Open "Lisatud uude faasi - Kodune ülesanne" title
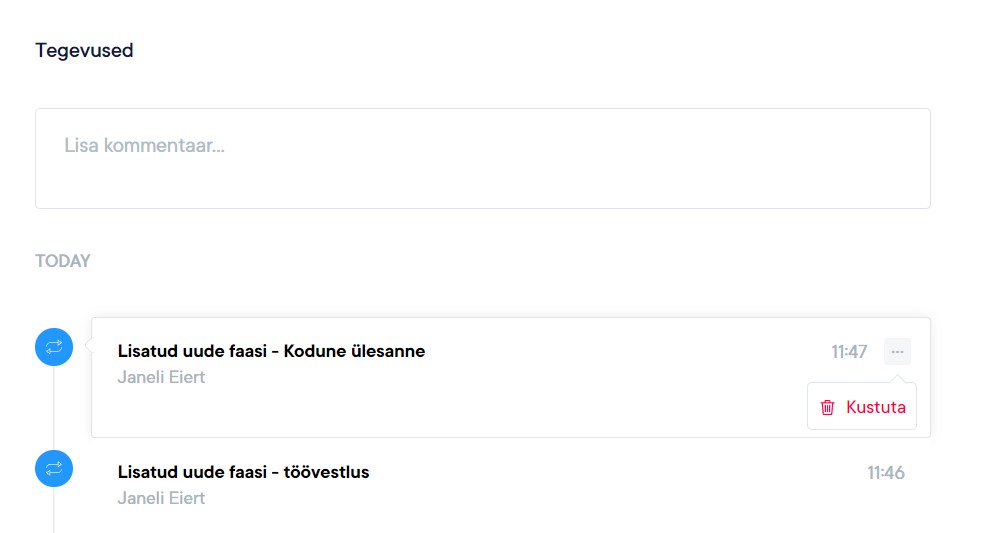Viewport: 981px width, 533px height. coord(271,351)
